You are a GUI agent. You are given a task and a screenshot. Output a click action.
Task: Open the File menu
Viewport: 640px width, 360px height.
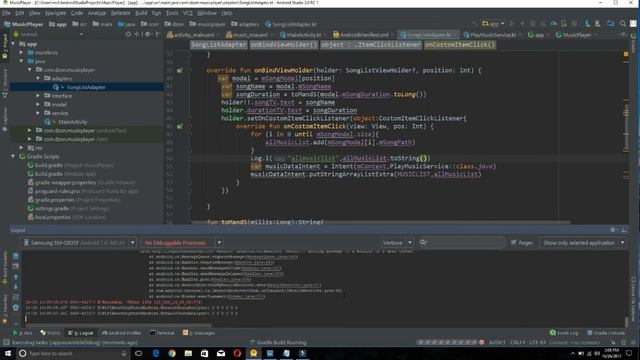(x=6, y=13)
